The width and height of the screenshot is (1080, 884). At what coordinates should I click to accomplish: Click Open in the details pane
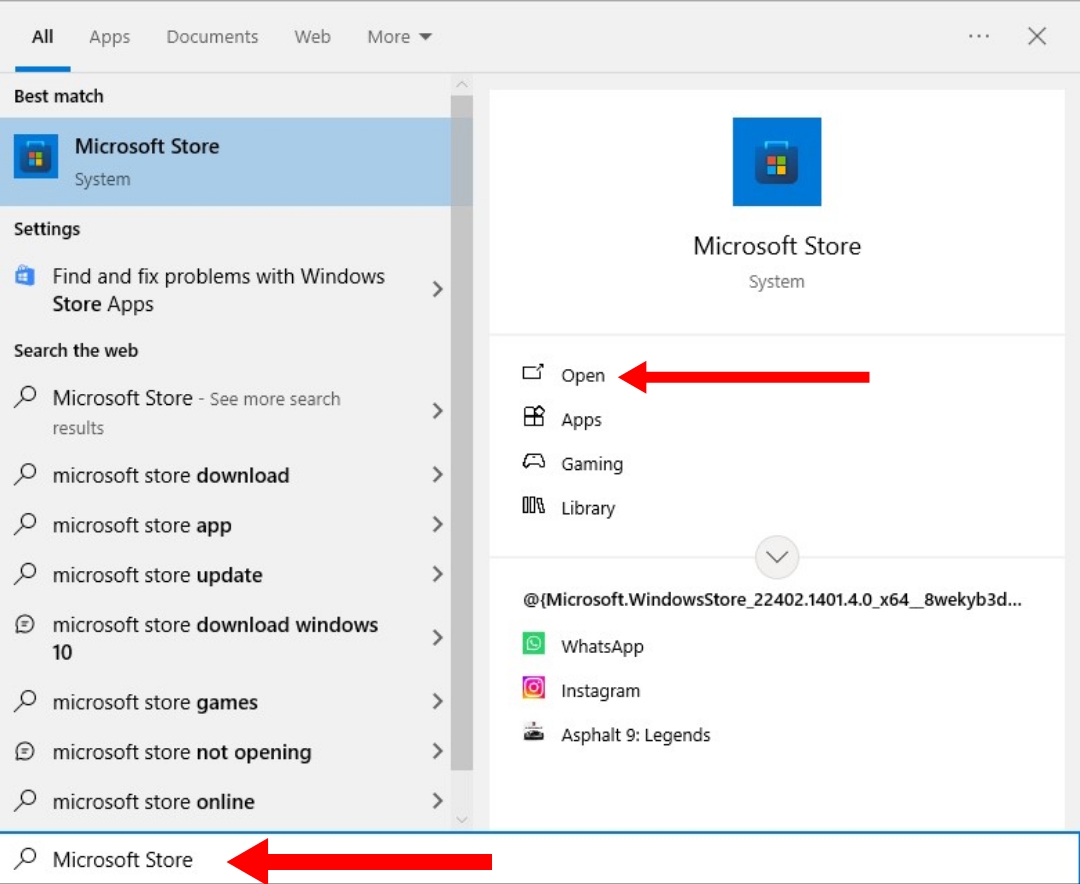(583, 376)
